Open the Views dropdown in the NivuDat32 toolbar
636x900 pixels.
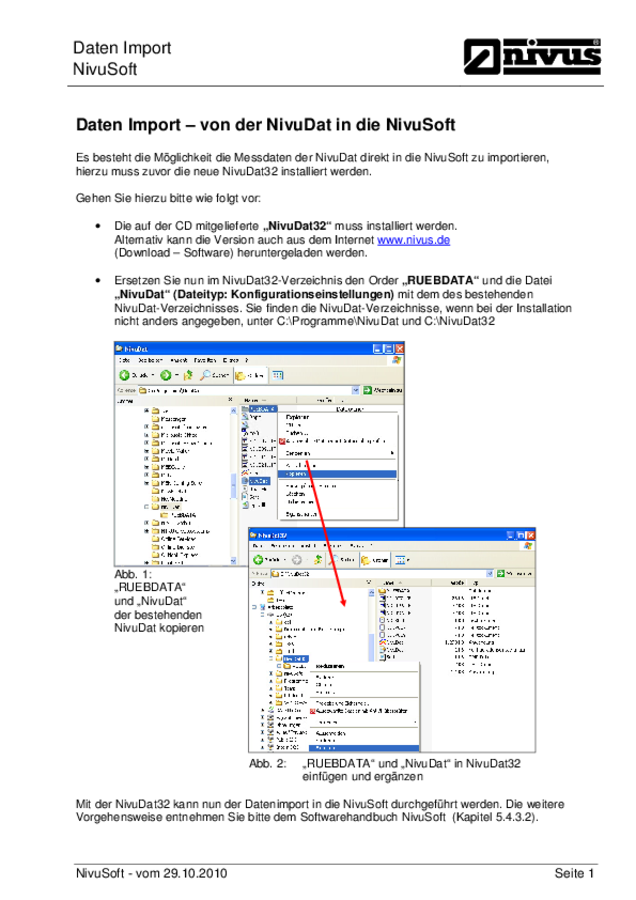(x=402, y=560)
